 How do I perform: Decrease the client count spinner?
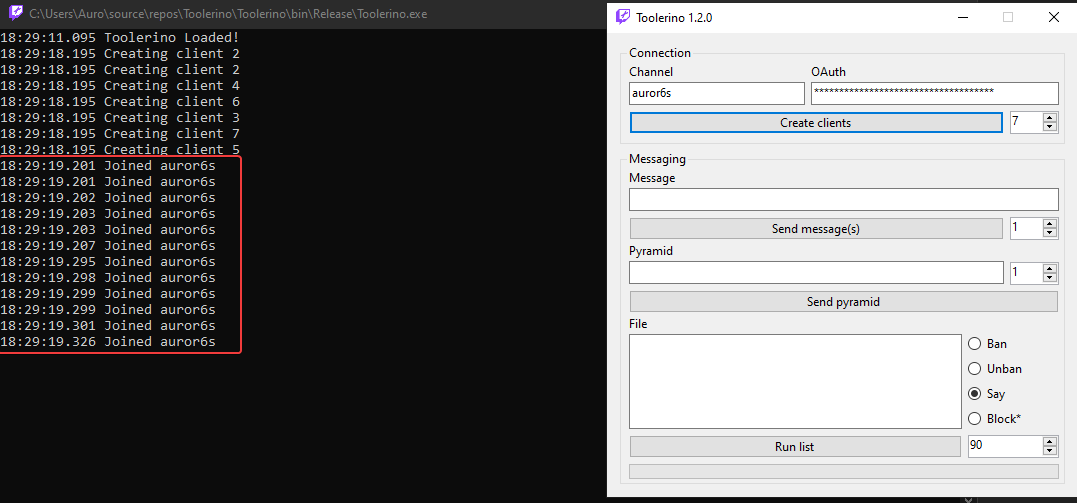point(1050,127)
